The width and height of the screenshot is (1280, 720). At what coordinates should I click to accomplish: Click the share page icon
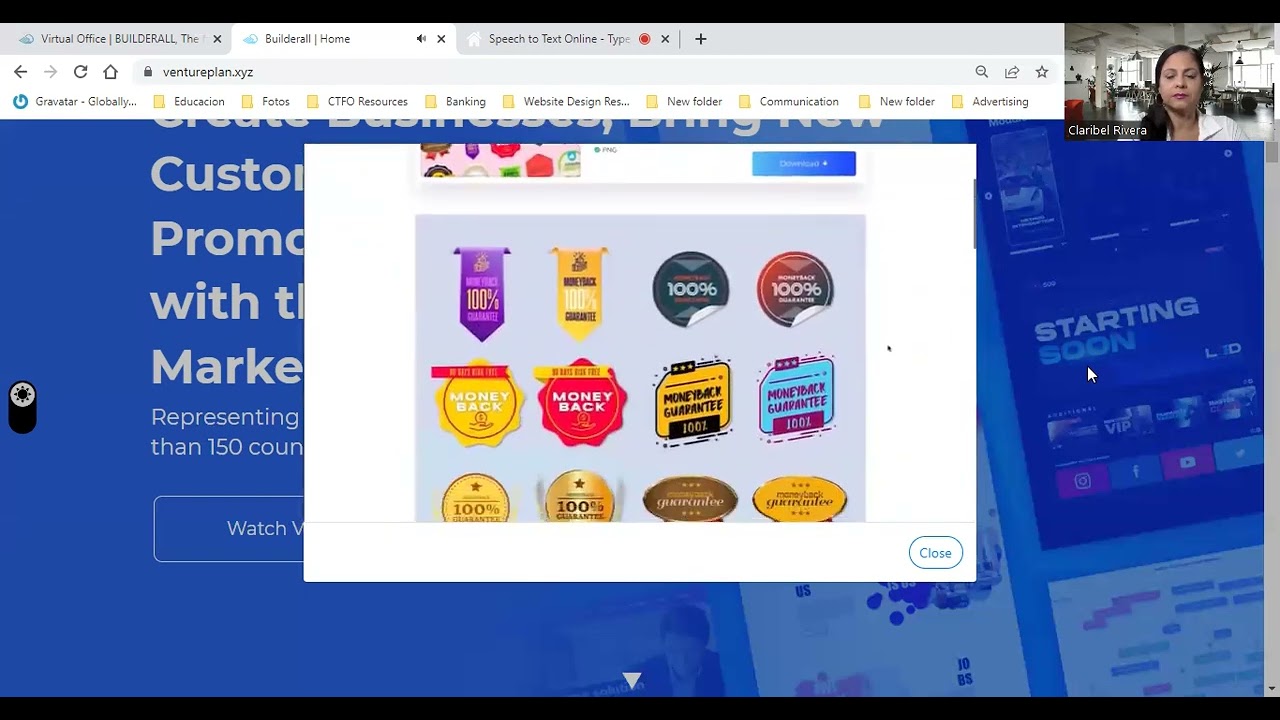click(x=1012, y=72)
